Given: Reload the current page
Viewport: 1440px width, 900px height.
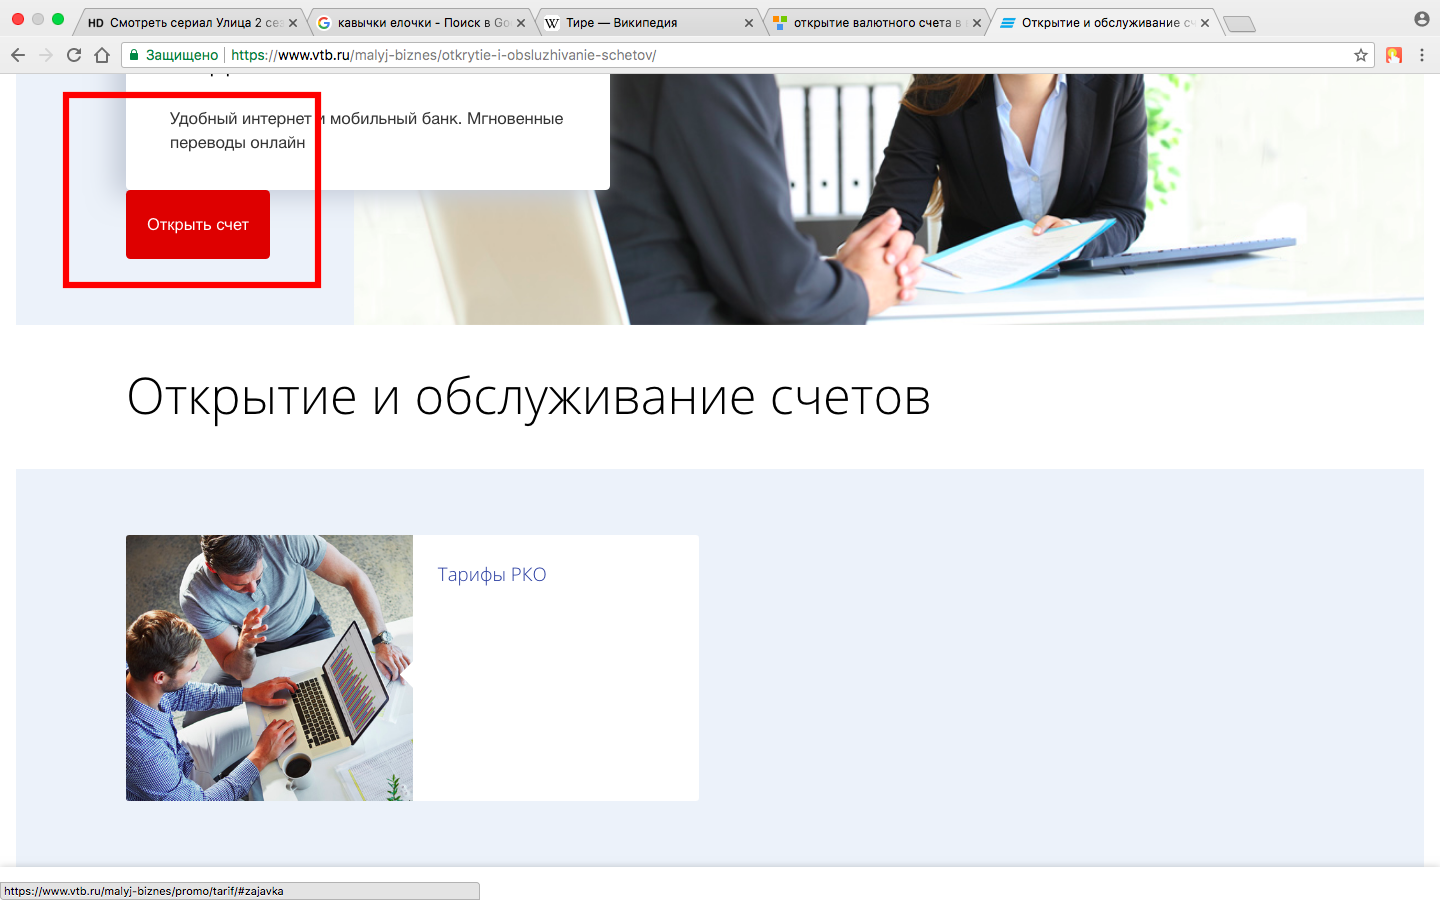Looking at the screenshot, I should [x=74, y=55].
